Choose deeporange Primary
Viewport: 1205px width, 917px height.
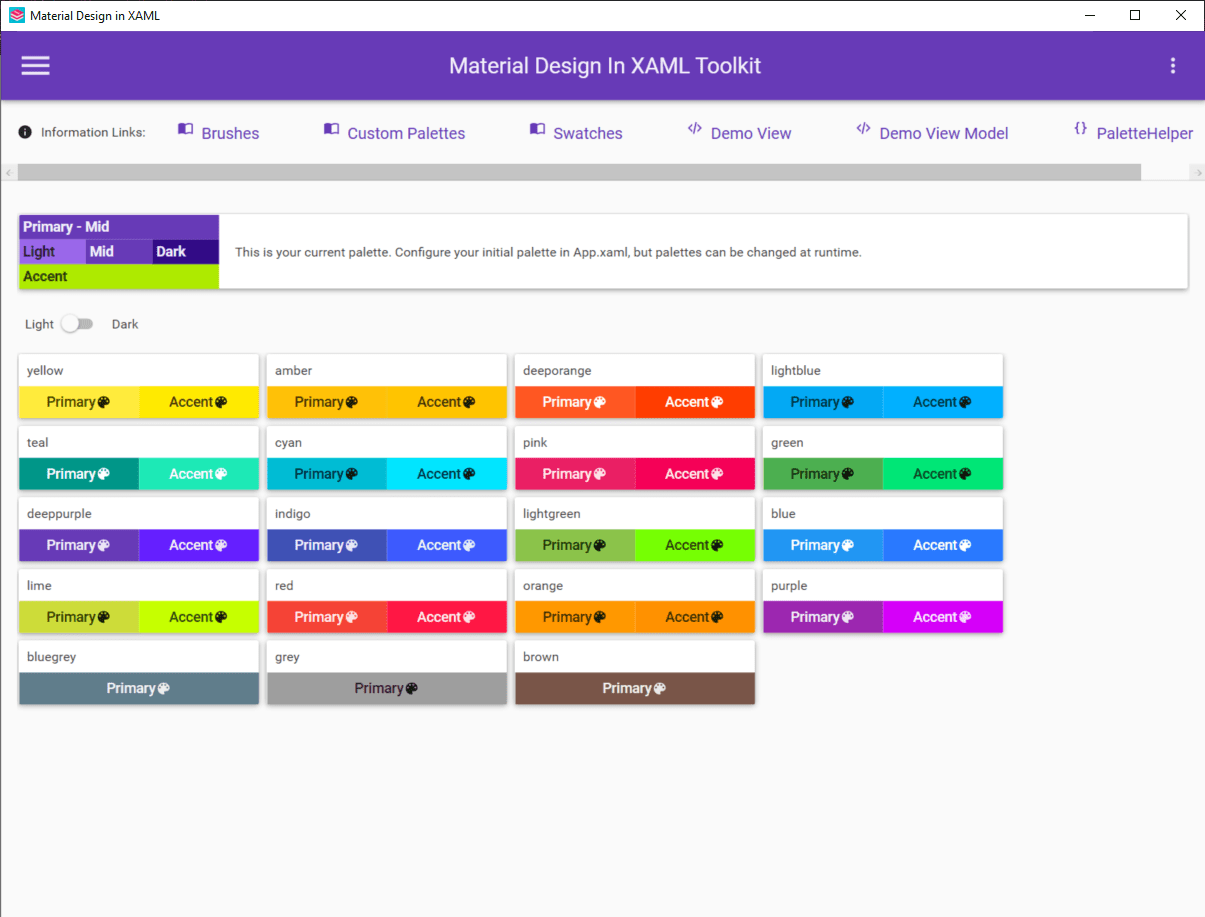575,402
